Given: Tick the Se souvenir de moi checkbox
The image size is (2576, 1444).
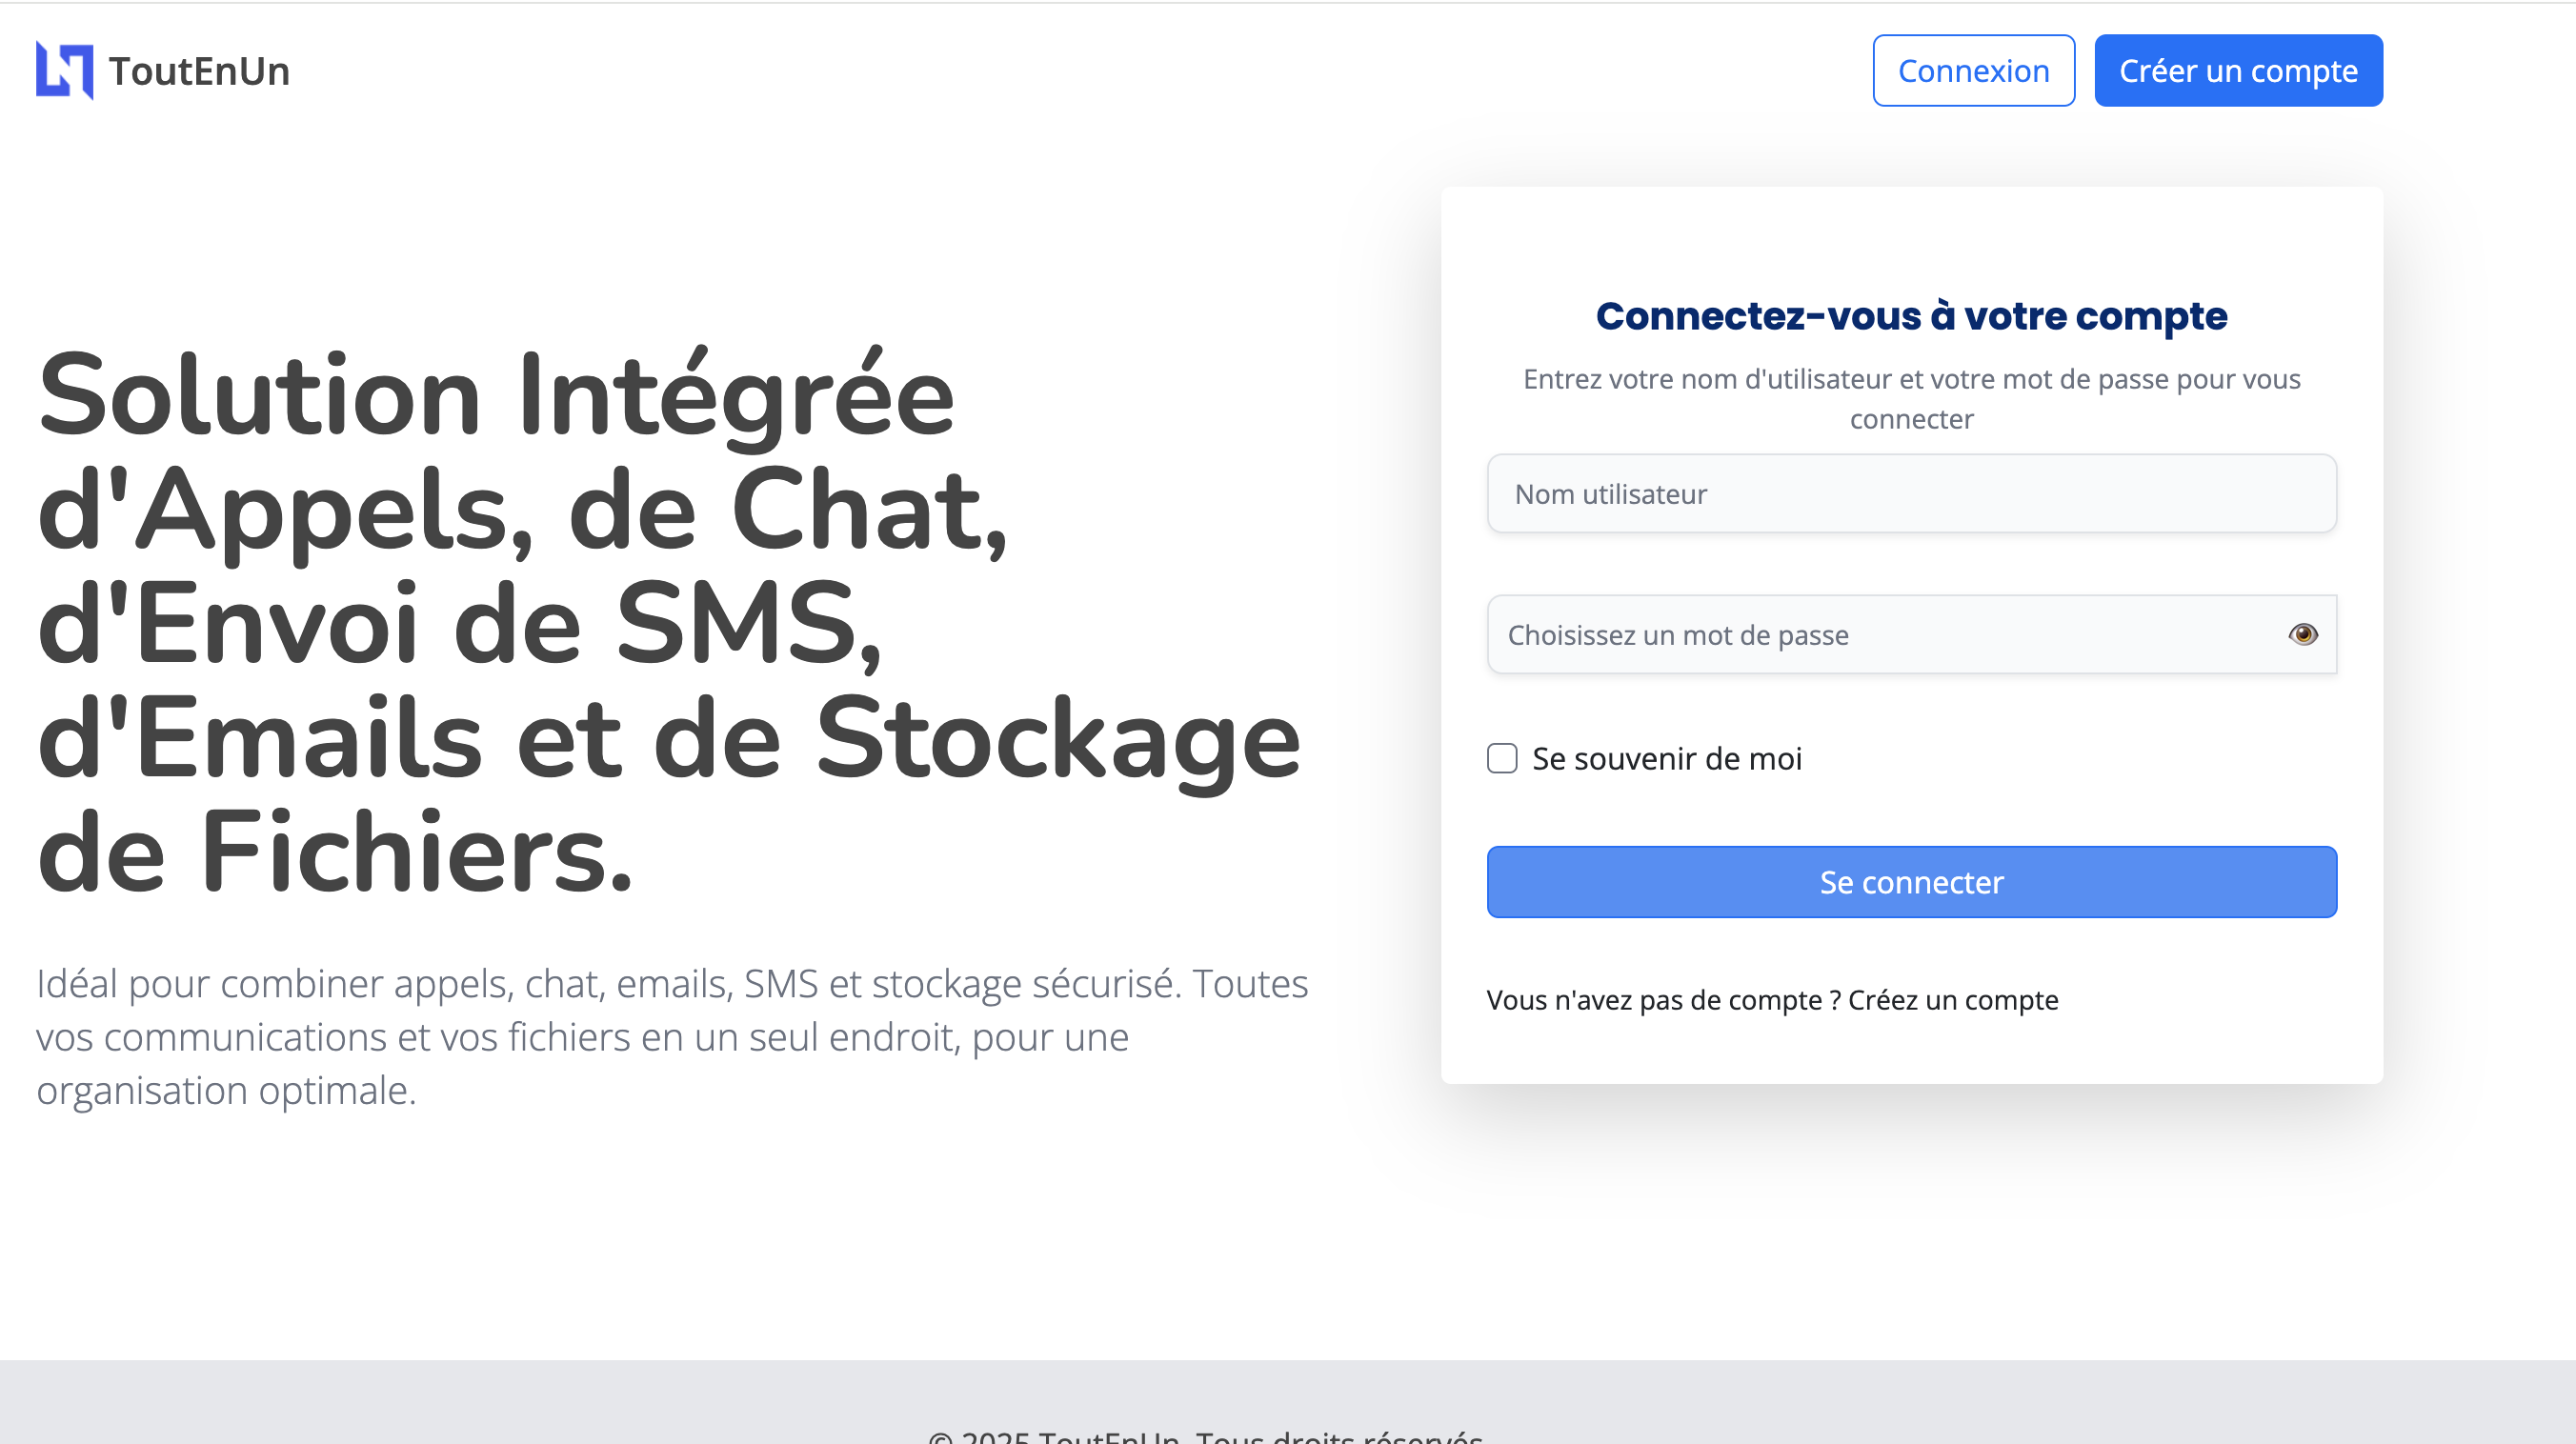Looking at the screenshot, I should [1502, 759].
